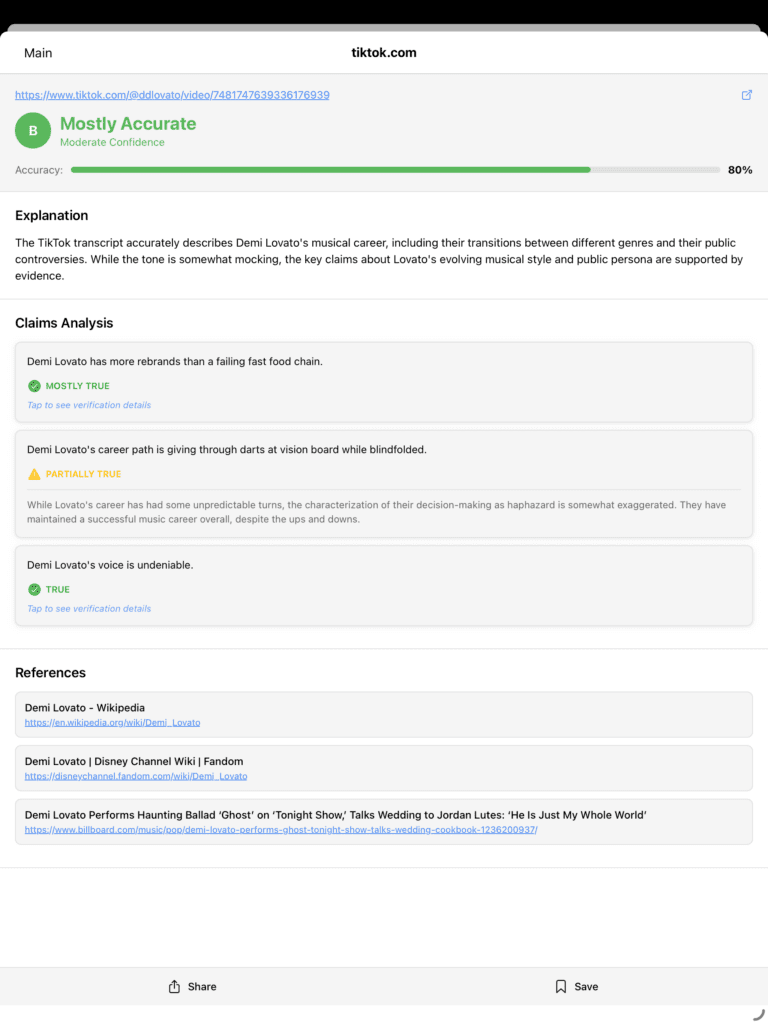Viewport: 768px width, 1024px height.
Task: Expand verification details for voice claim
Action: [x=89, y=608]
